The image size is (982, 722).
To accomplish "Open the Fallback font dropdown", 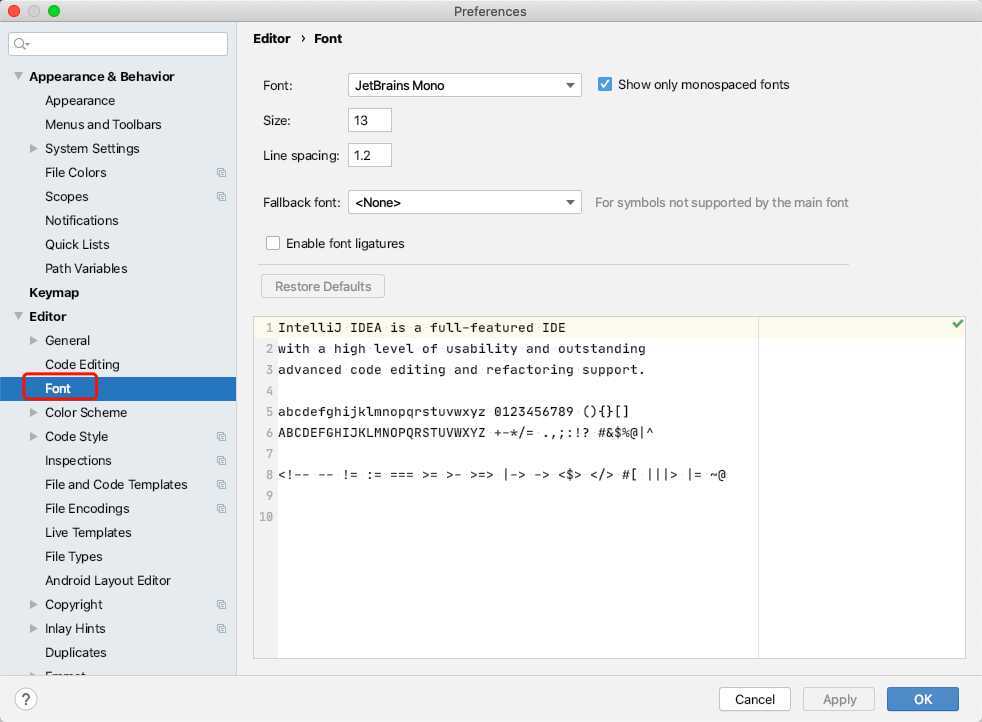I will pyautogui.click(x=465, y=202).
